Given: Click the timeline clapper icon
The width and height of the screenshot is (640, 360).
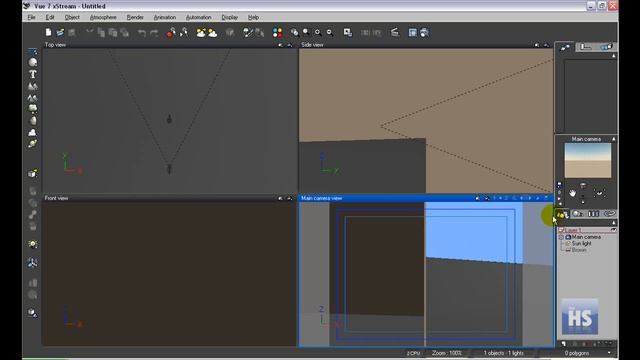Looking at the screenshot, I should (x=394, y=32).
